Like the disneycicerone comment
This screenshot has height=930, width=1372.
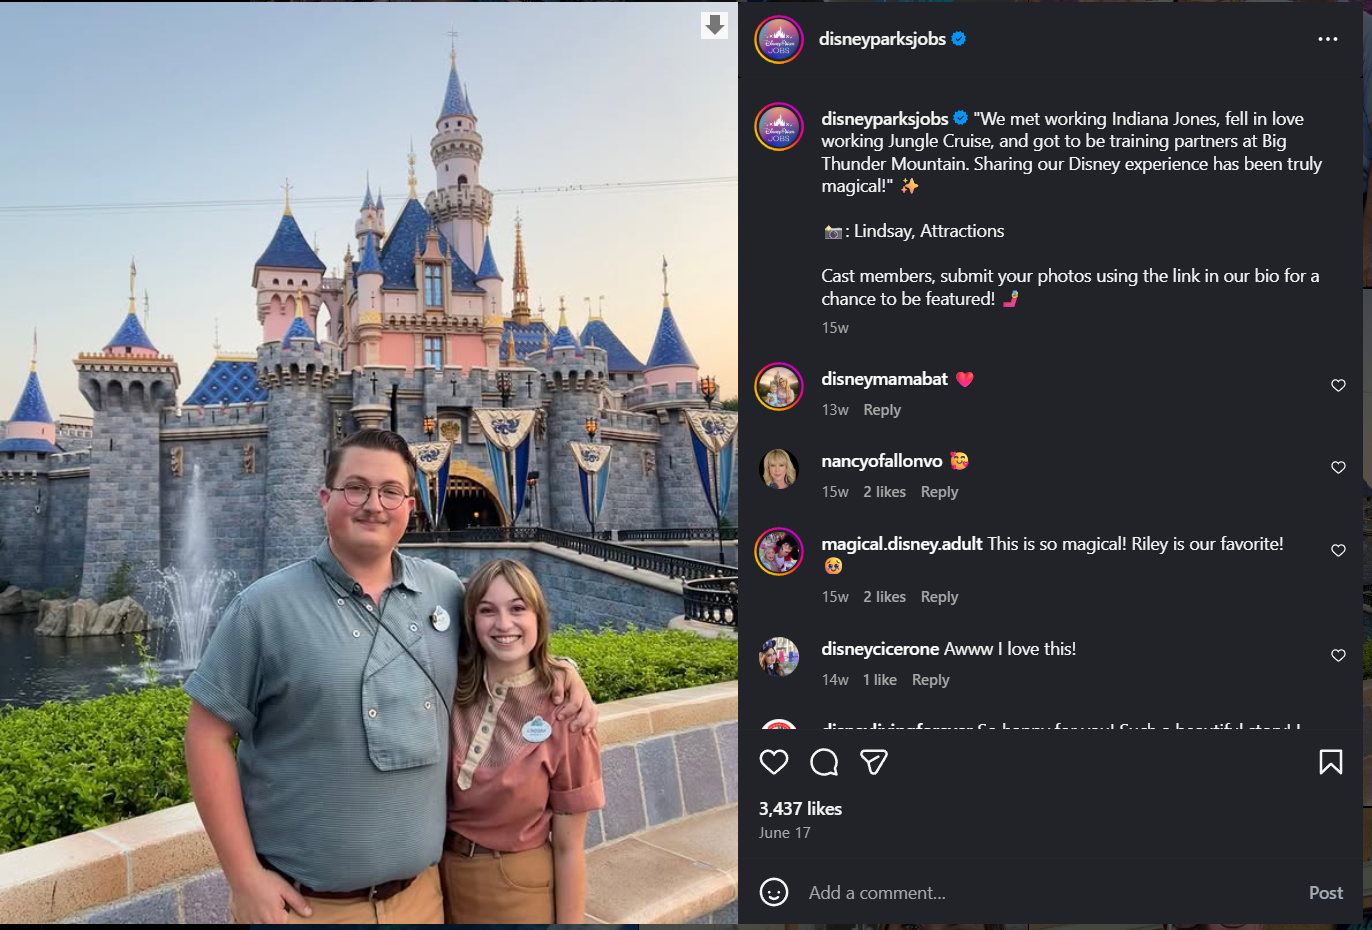coord(1338,656)
